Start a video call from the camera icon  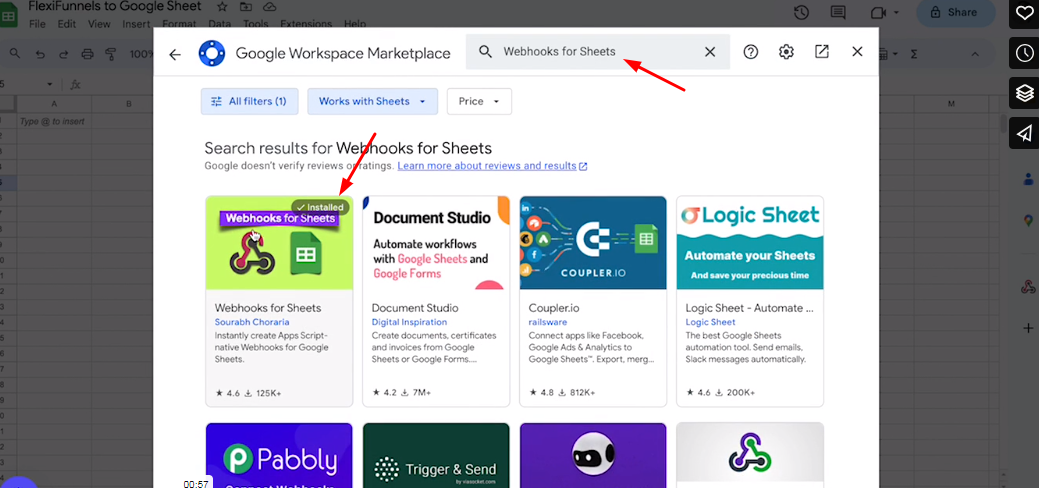pyautogui.click(x=879, y=12)
